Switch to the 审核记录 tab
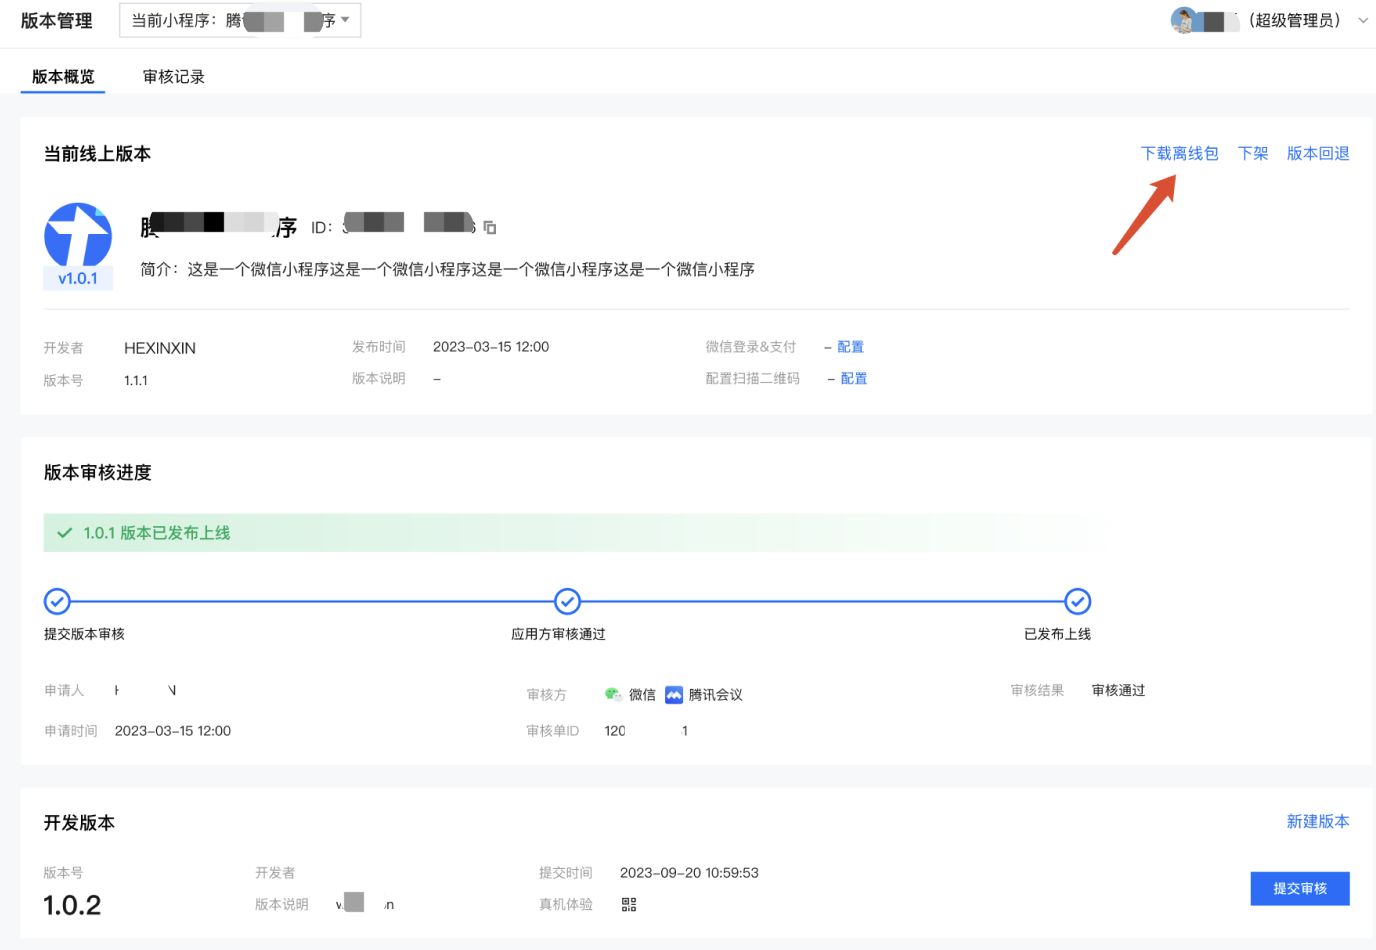 [174, 77]
